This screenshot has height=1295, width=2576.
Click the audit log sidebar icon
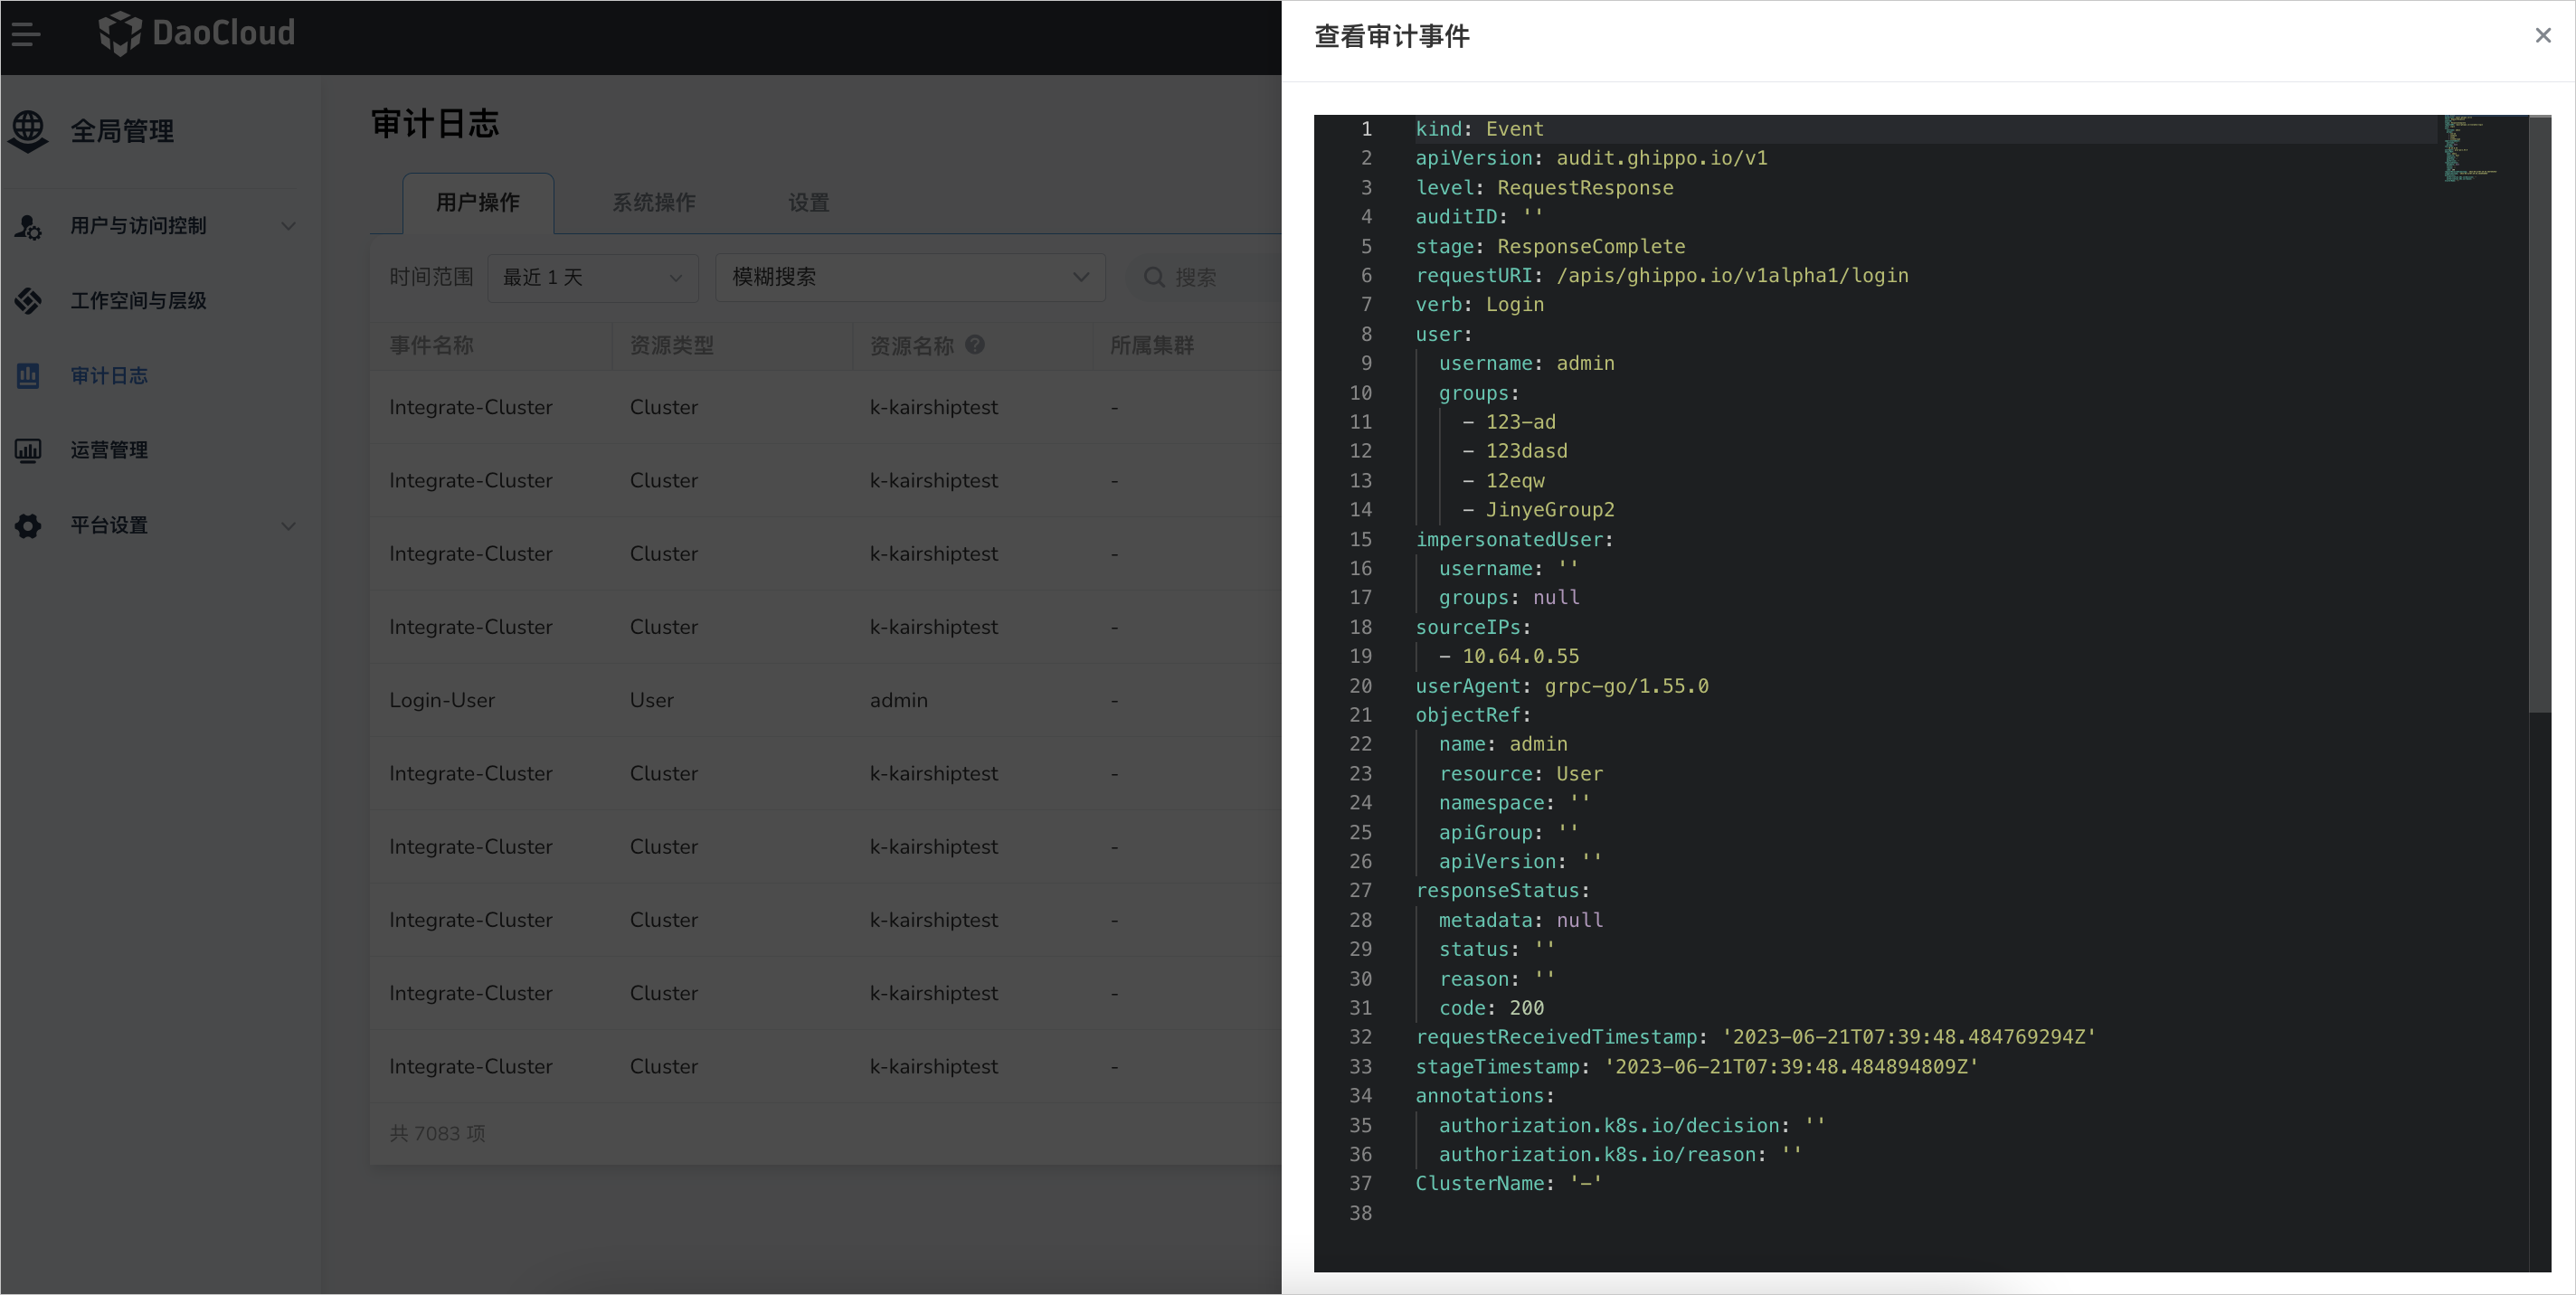28,376
